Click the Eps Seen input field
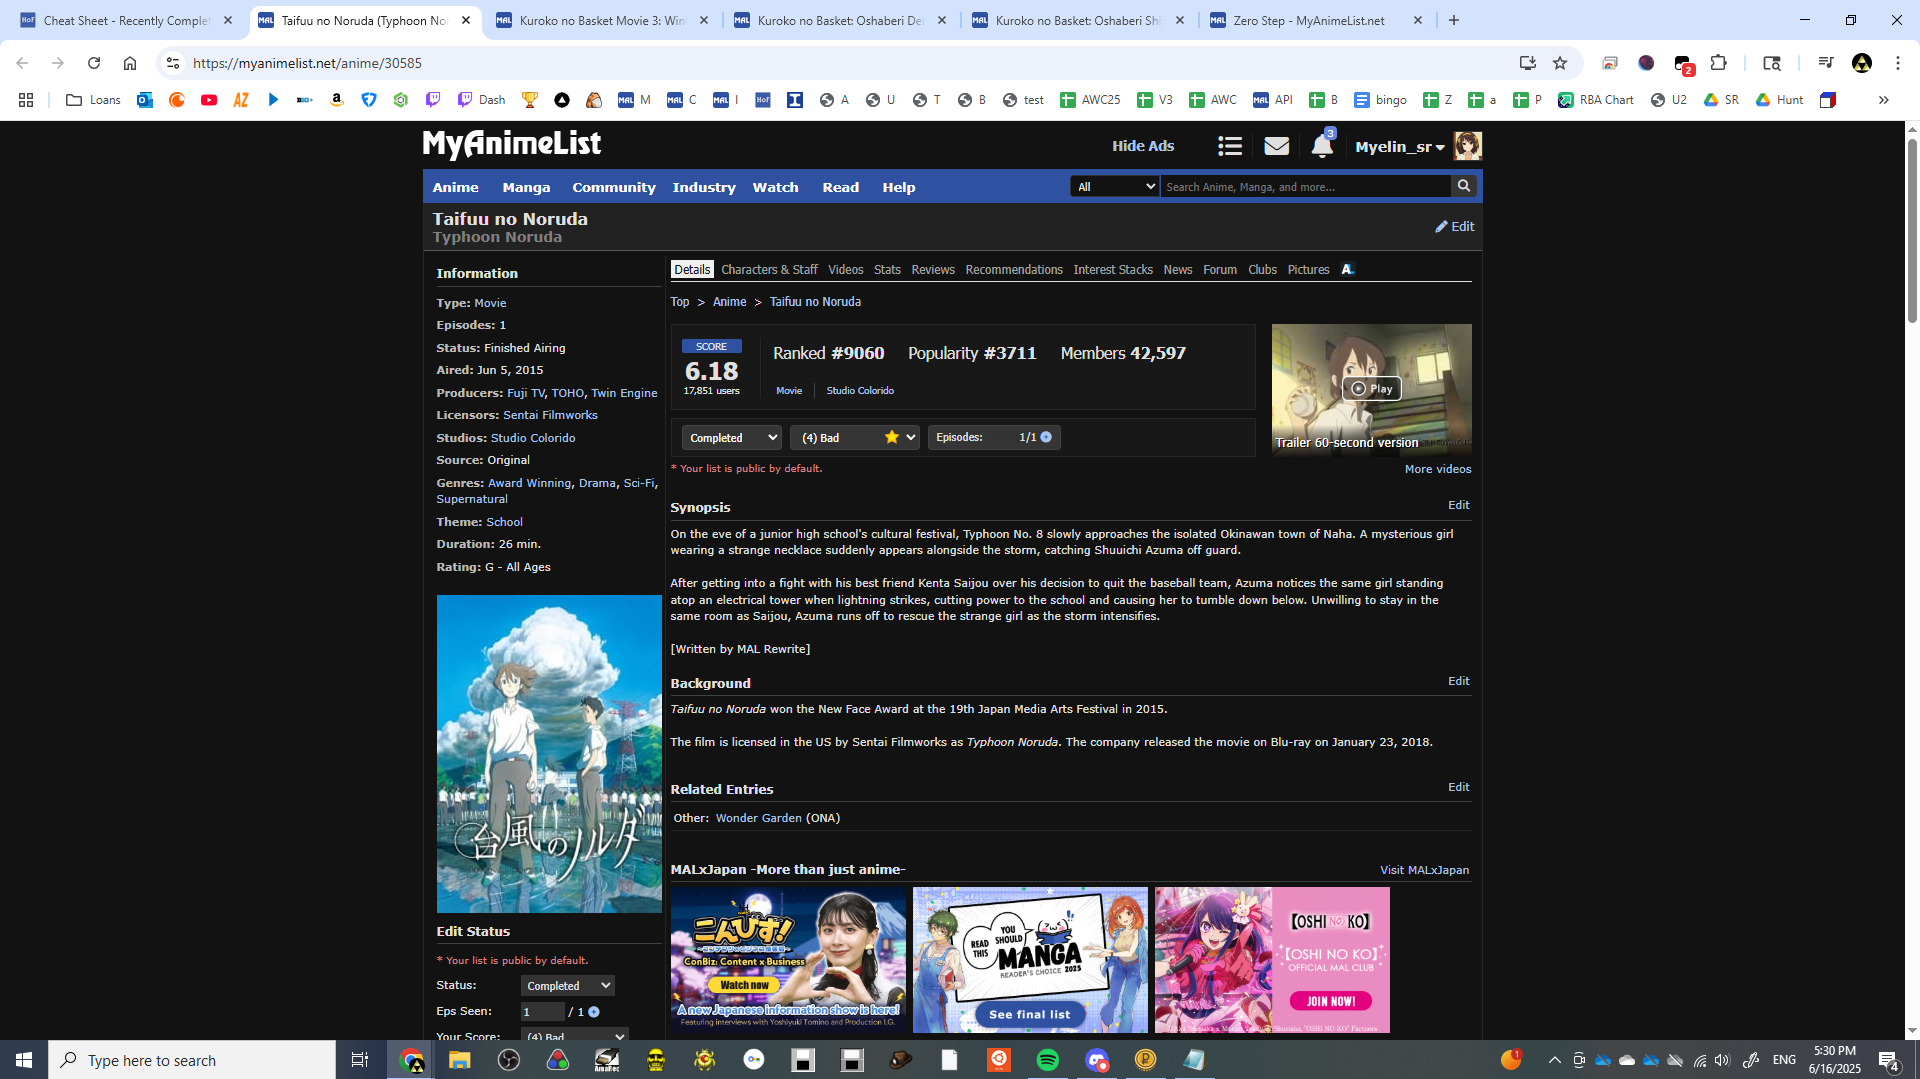The image size is (1920, 1079). coord(542,1012)
